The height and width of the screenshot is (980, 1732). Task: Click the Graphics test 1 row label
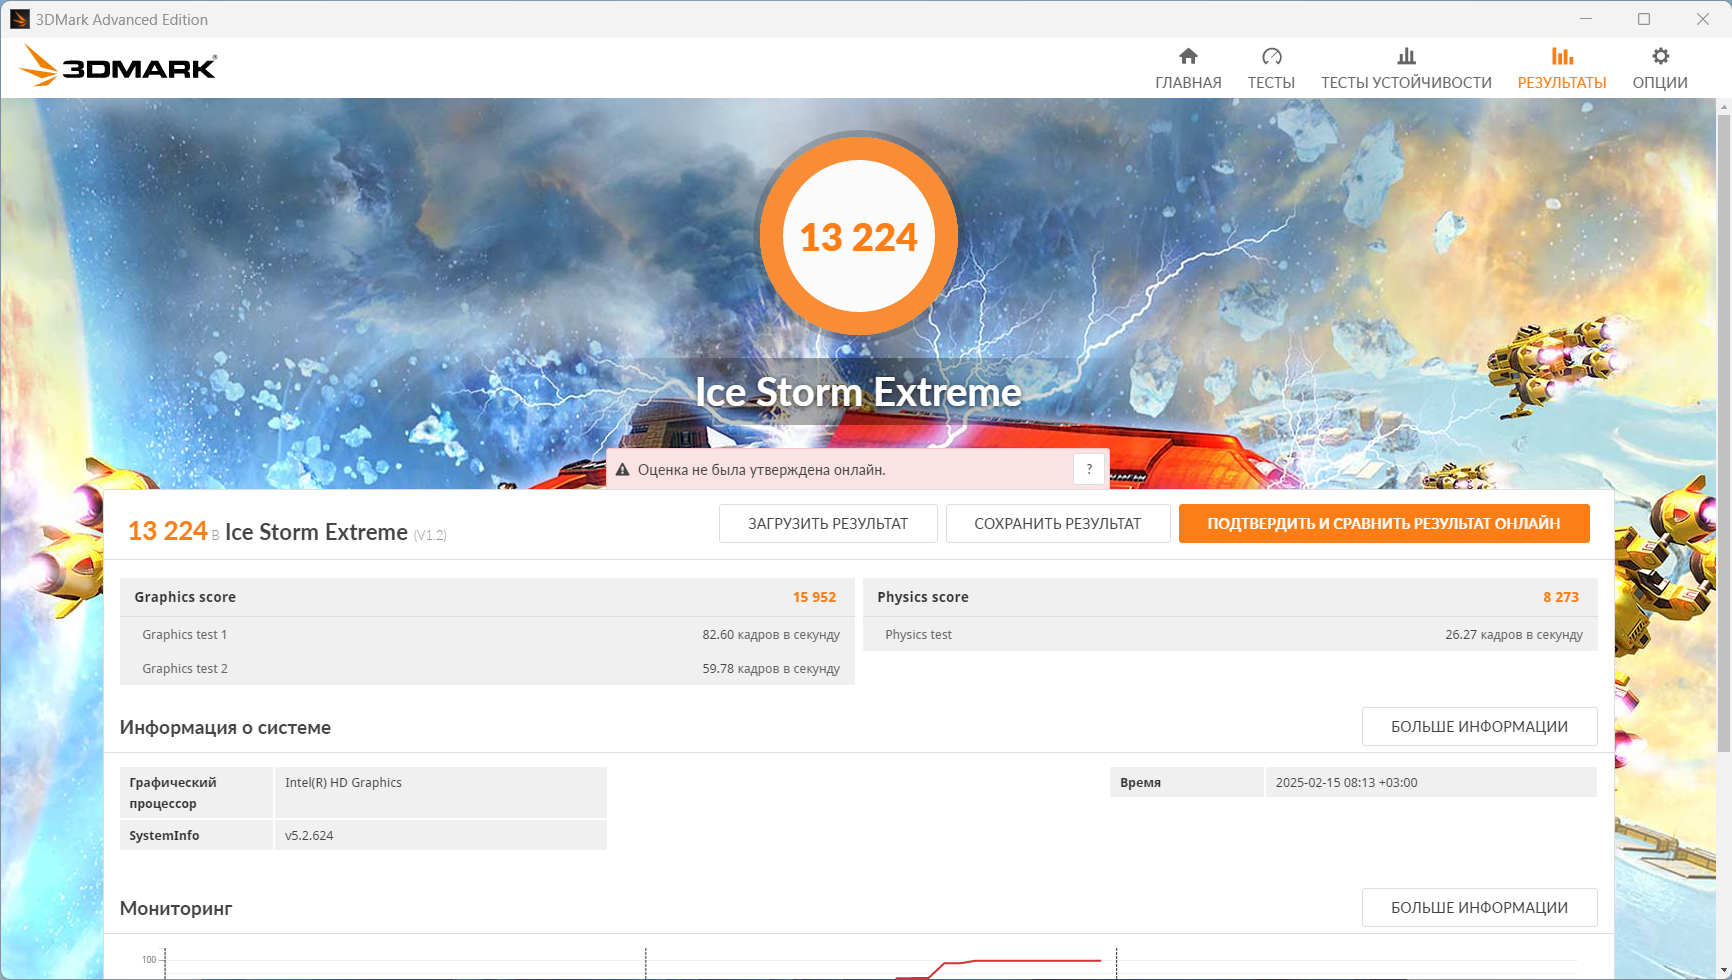pos(184,635)
